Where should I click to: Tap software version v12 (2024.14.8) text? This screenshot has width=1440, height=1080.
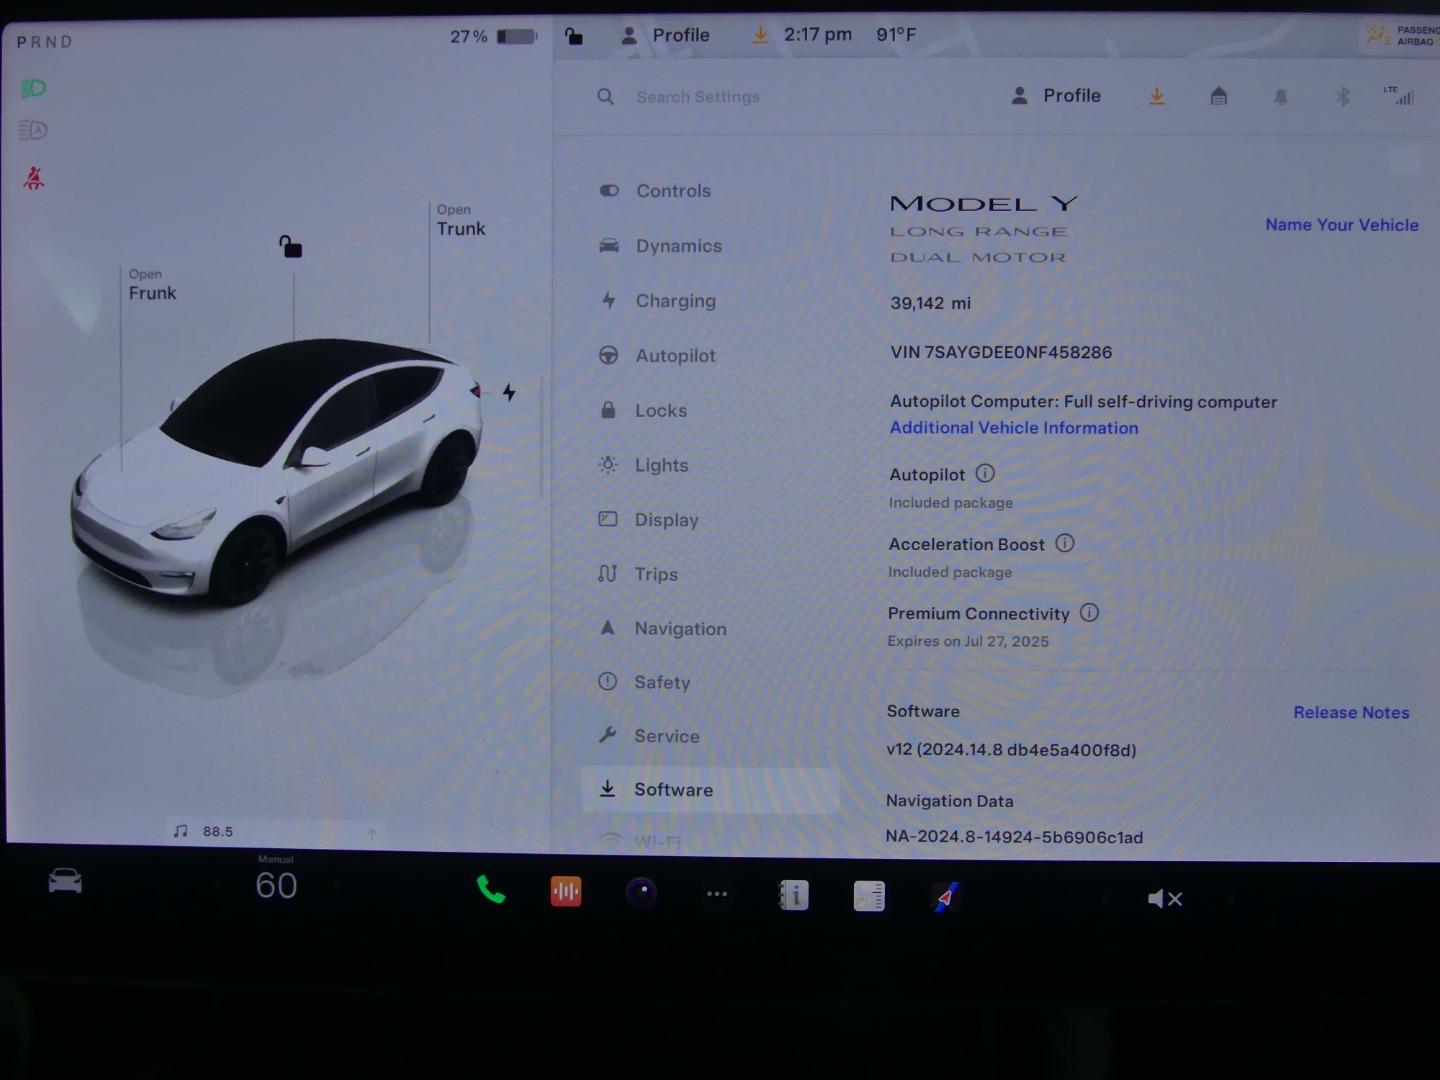pos(1011,750)
